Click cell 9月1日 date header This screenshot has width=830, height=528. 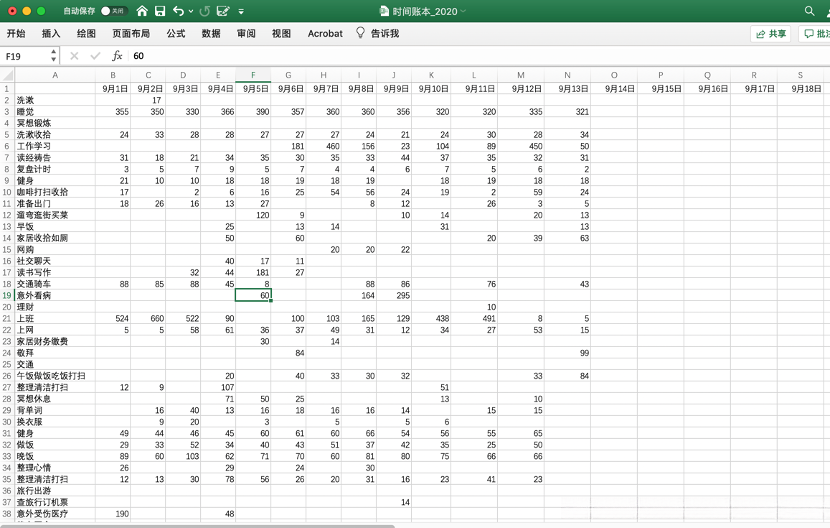pyautogui.click(x=115, y=88)
